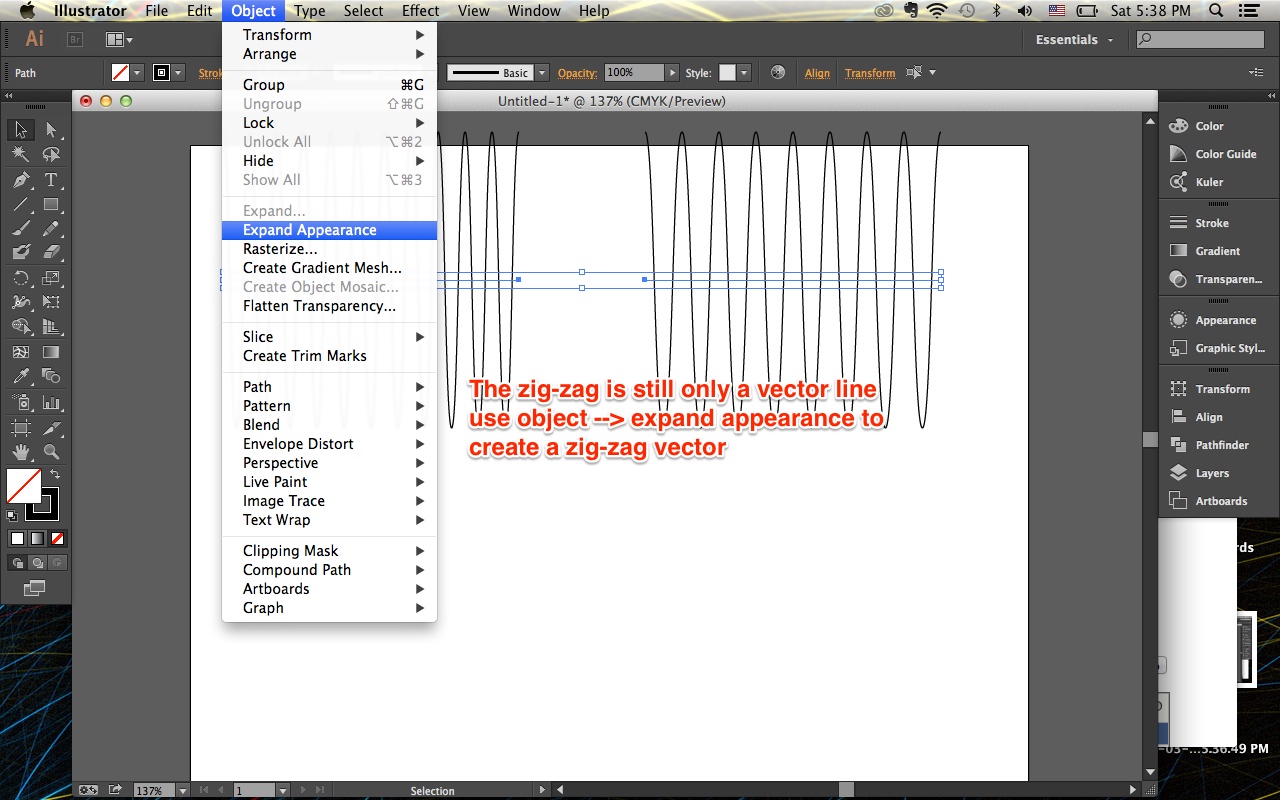Select the Hand tool
The image size is (1280, 800).
click(20, 452)
